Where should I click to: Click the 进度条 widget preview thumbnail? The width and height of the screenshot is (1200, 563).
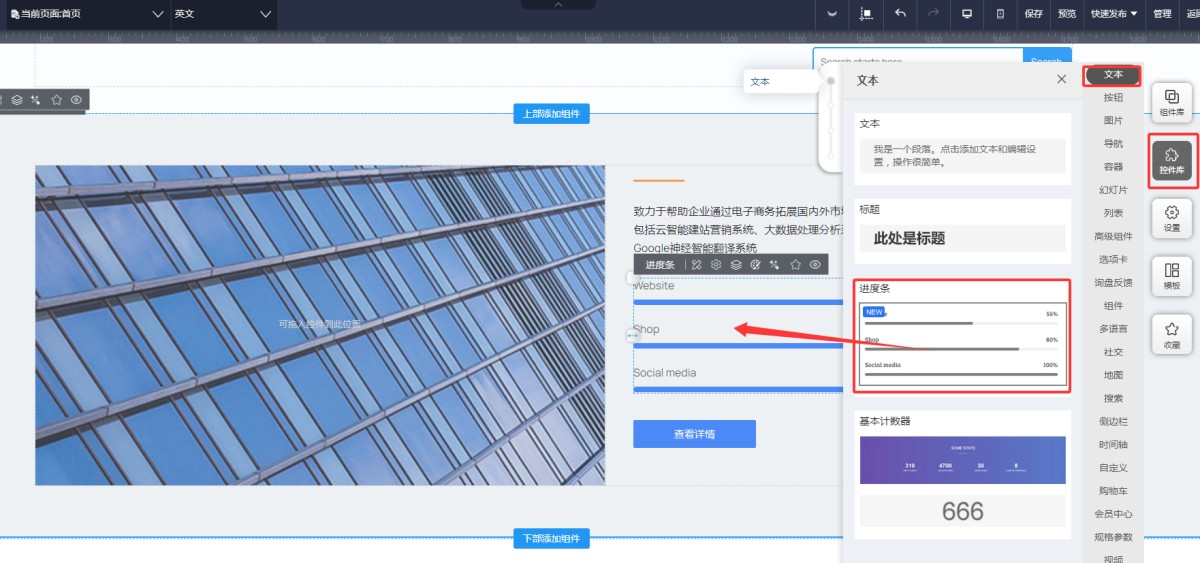click(963, 345)
